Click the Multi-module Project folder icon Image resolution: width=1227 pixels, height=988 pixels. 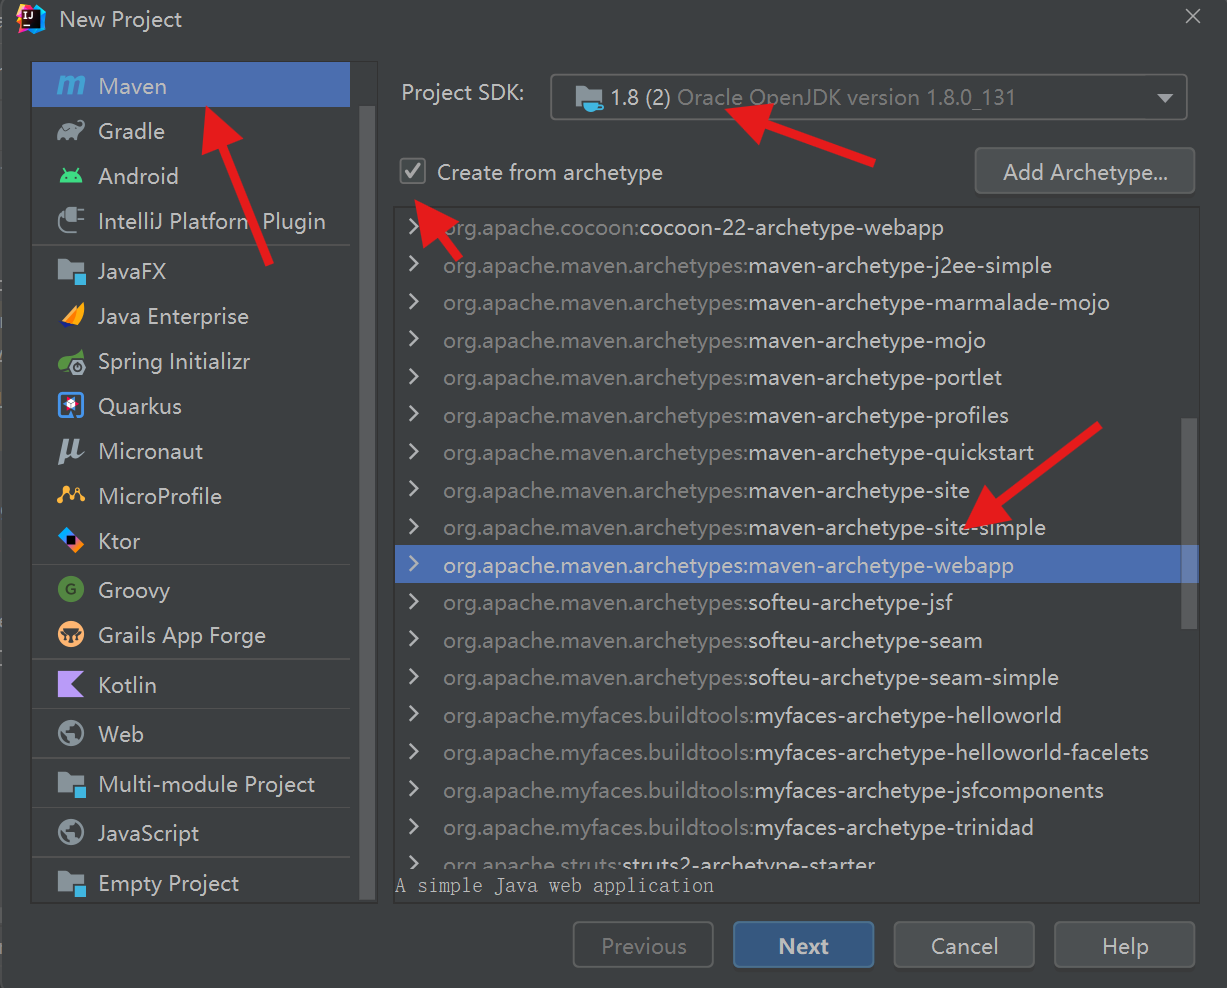pyautogui.click(x=71, y=784)
